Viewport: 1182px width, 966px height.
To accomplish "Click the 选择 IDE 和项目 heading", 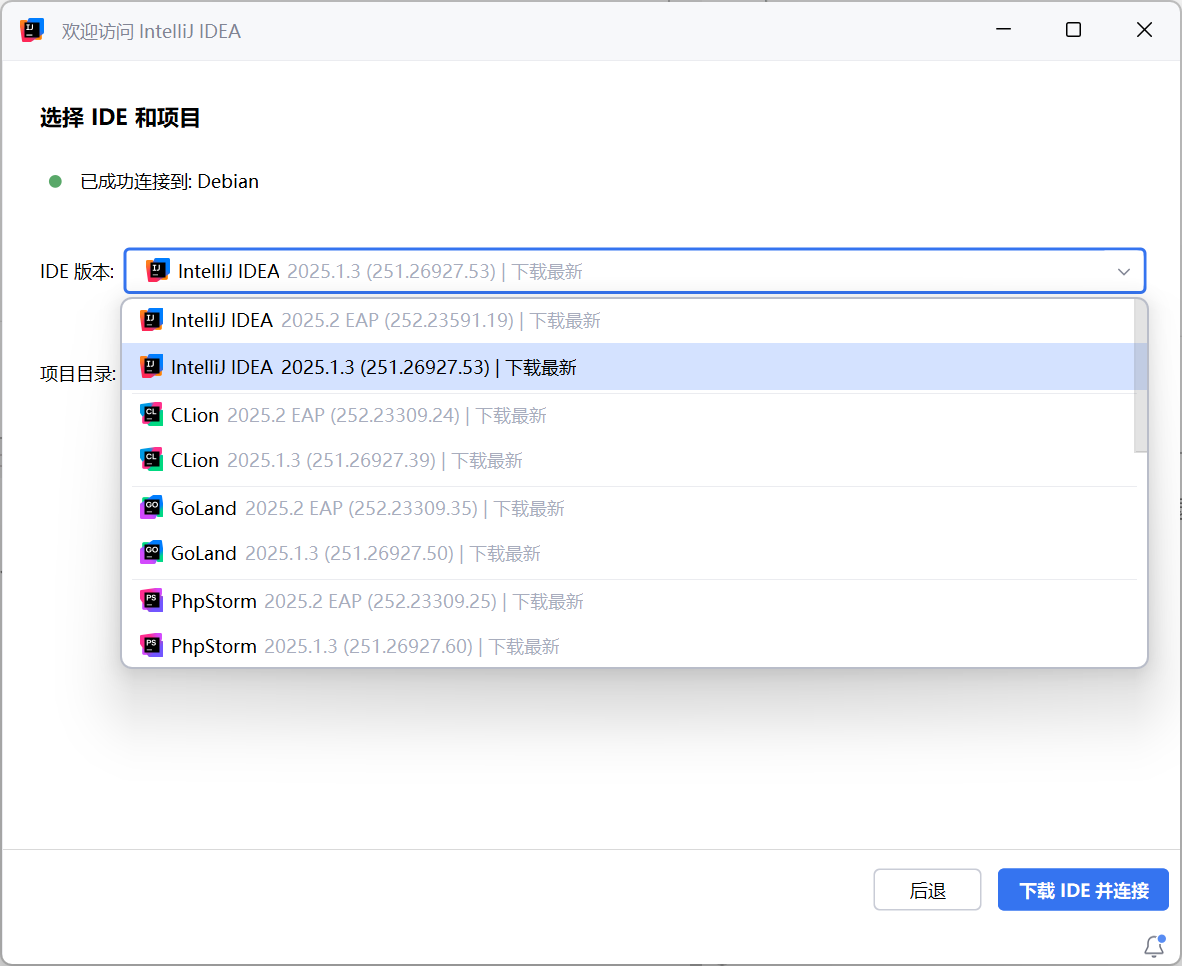I will coord(120,118).
